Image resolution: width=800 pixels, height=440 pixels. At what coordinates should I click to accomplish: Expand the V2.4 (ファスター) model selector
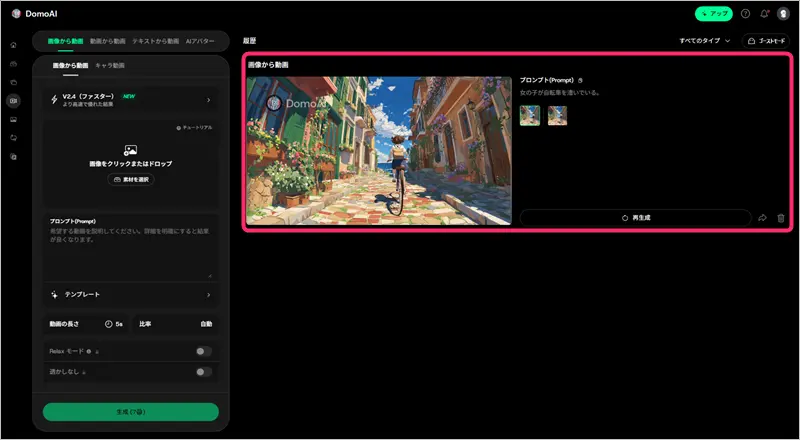tap(131, 100)
